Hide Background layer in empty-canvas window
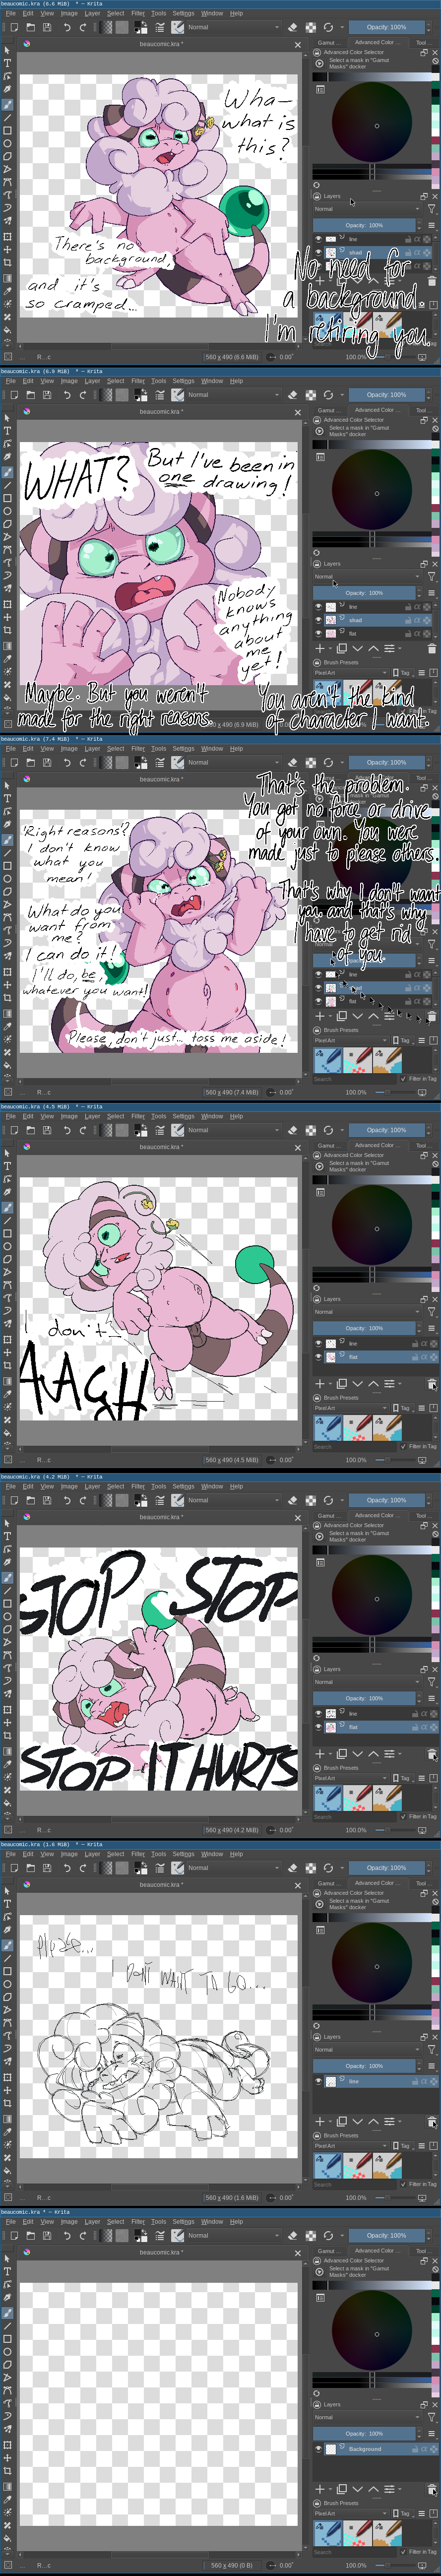 click(x=319, y=2449)
